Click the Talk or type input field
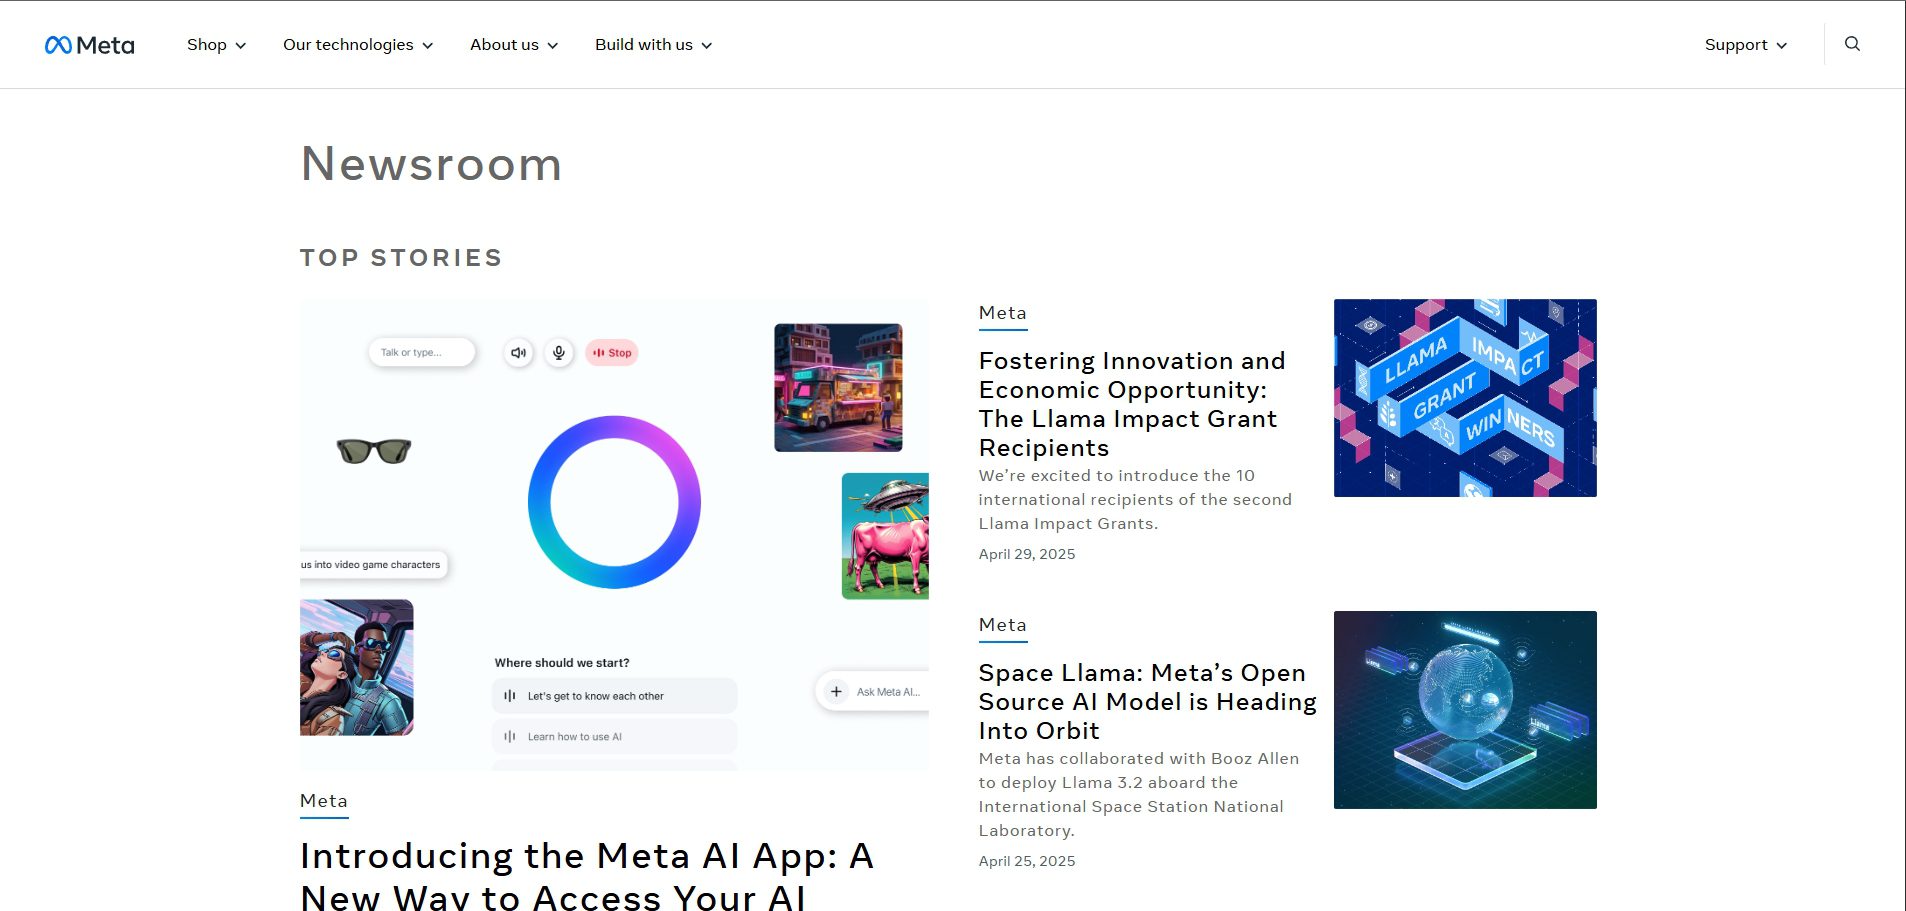The image size is (1906, 911). pos(422,352)
